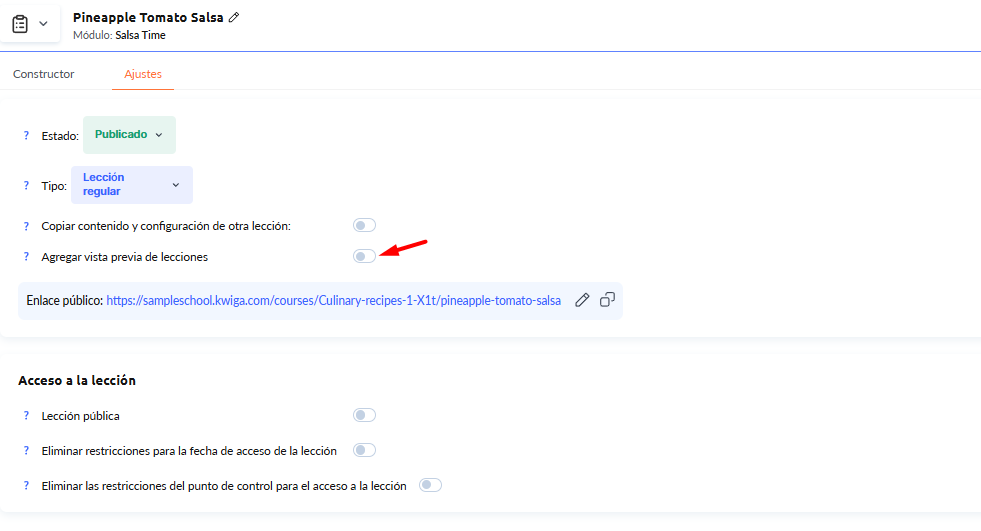Image resolution: width=981 pixels, height=531 pixels.
Task: Click the Enlace público label
Action: coord(64,301)
